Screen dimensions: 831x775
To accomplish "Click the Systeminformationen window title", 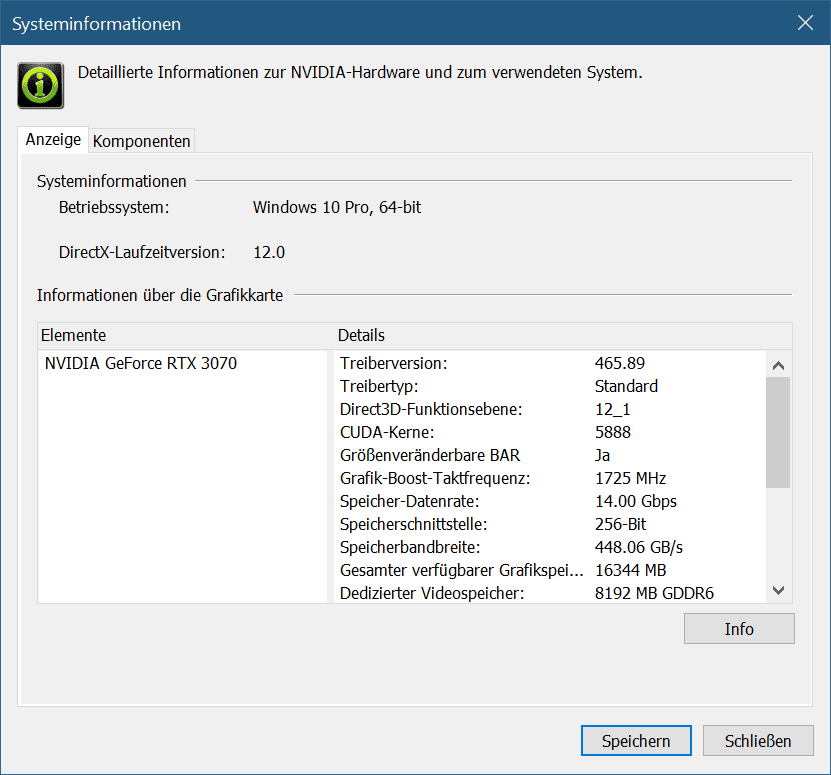I will 96,24.
